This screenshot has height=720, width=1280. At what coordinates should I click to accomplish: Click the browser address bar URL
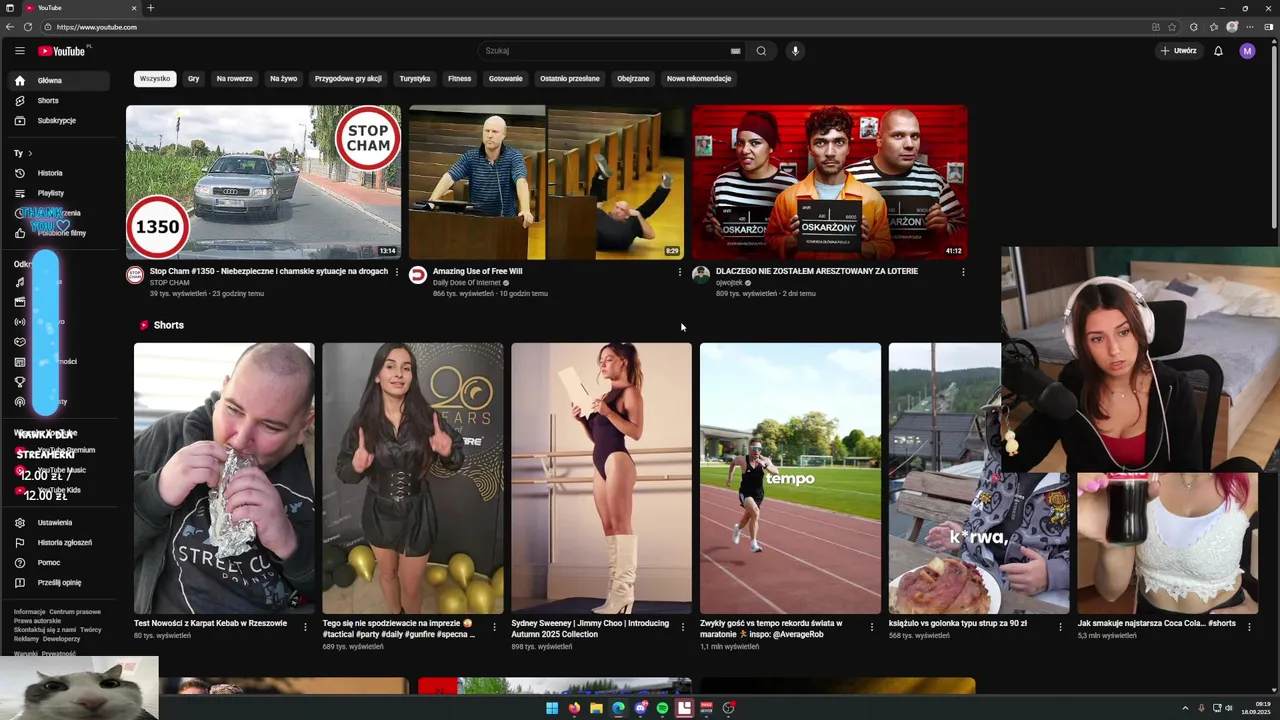(97, 27)
